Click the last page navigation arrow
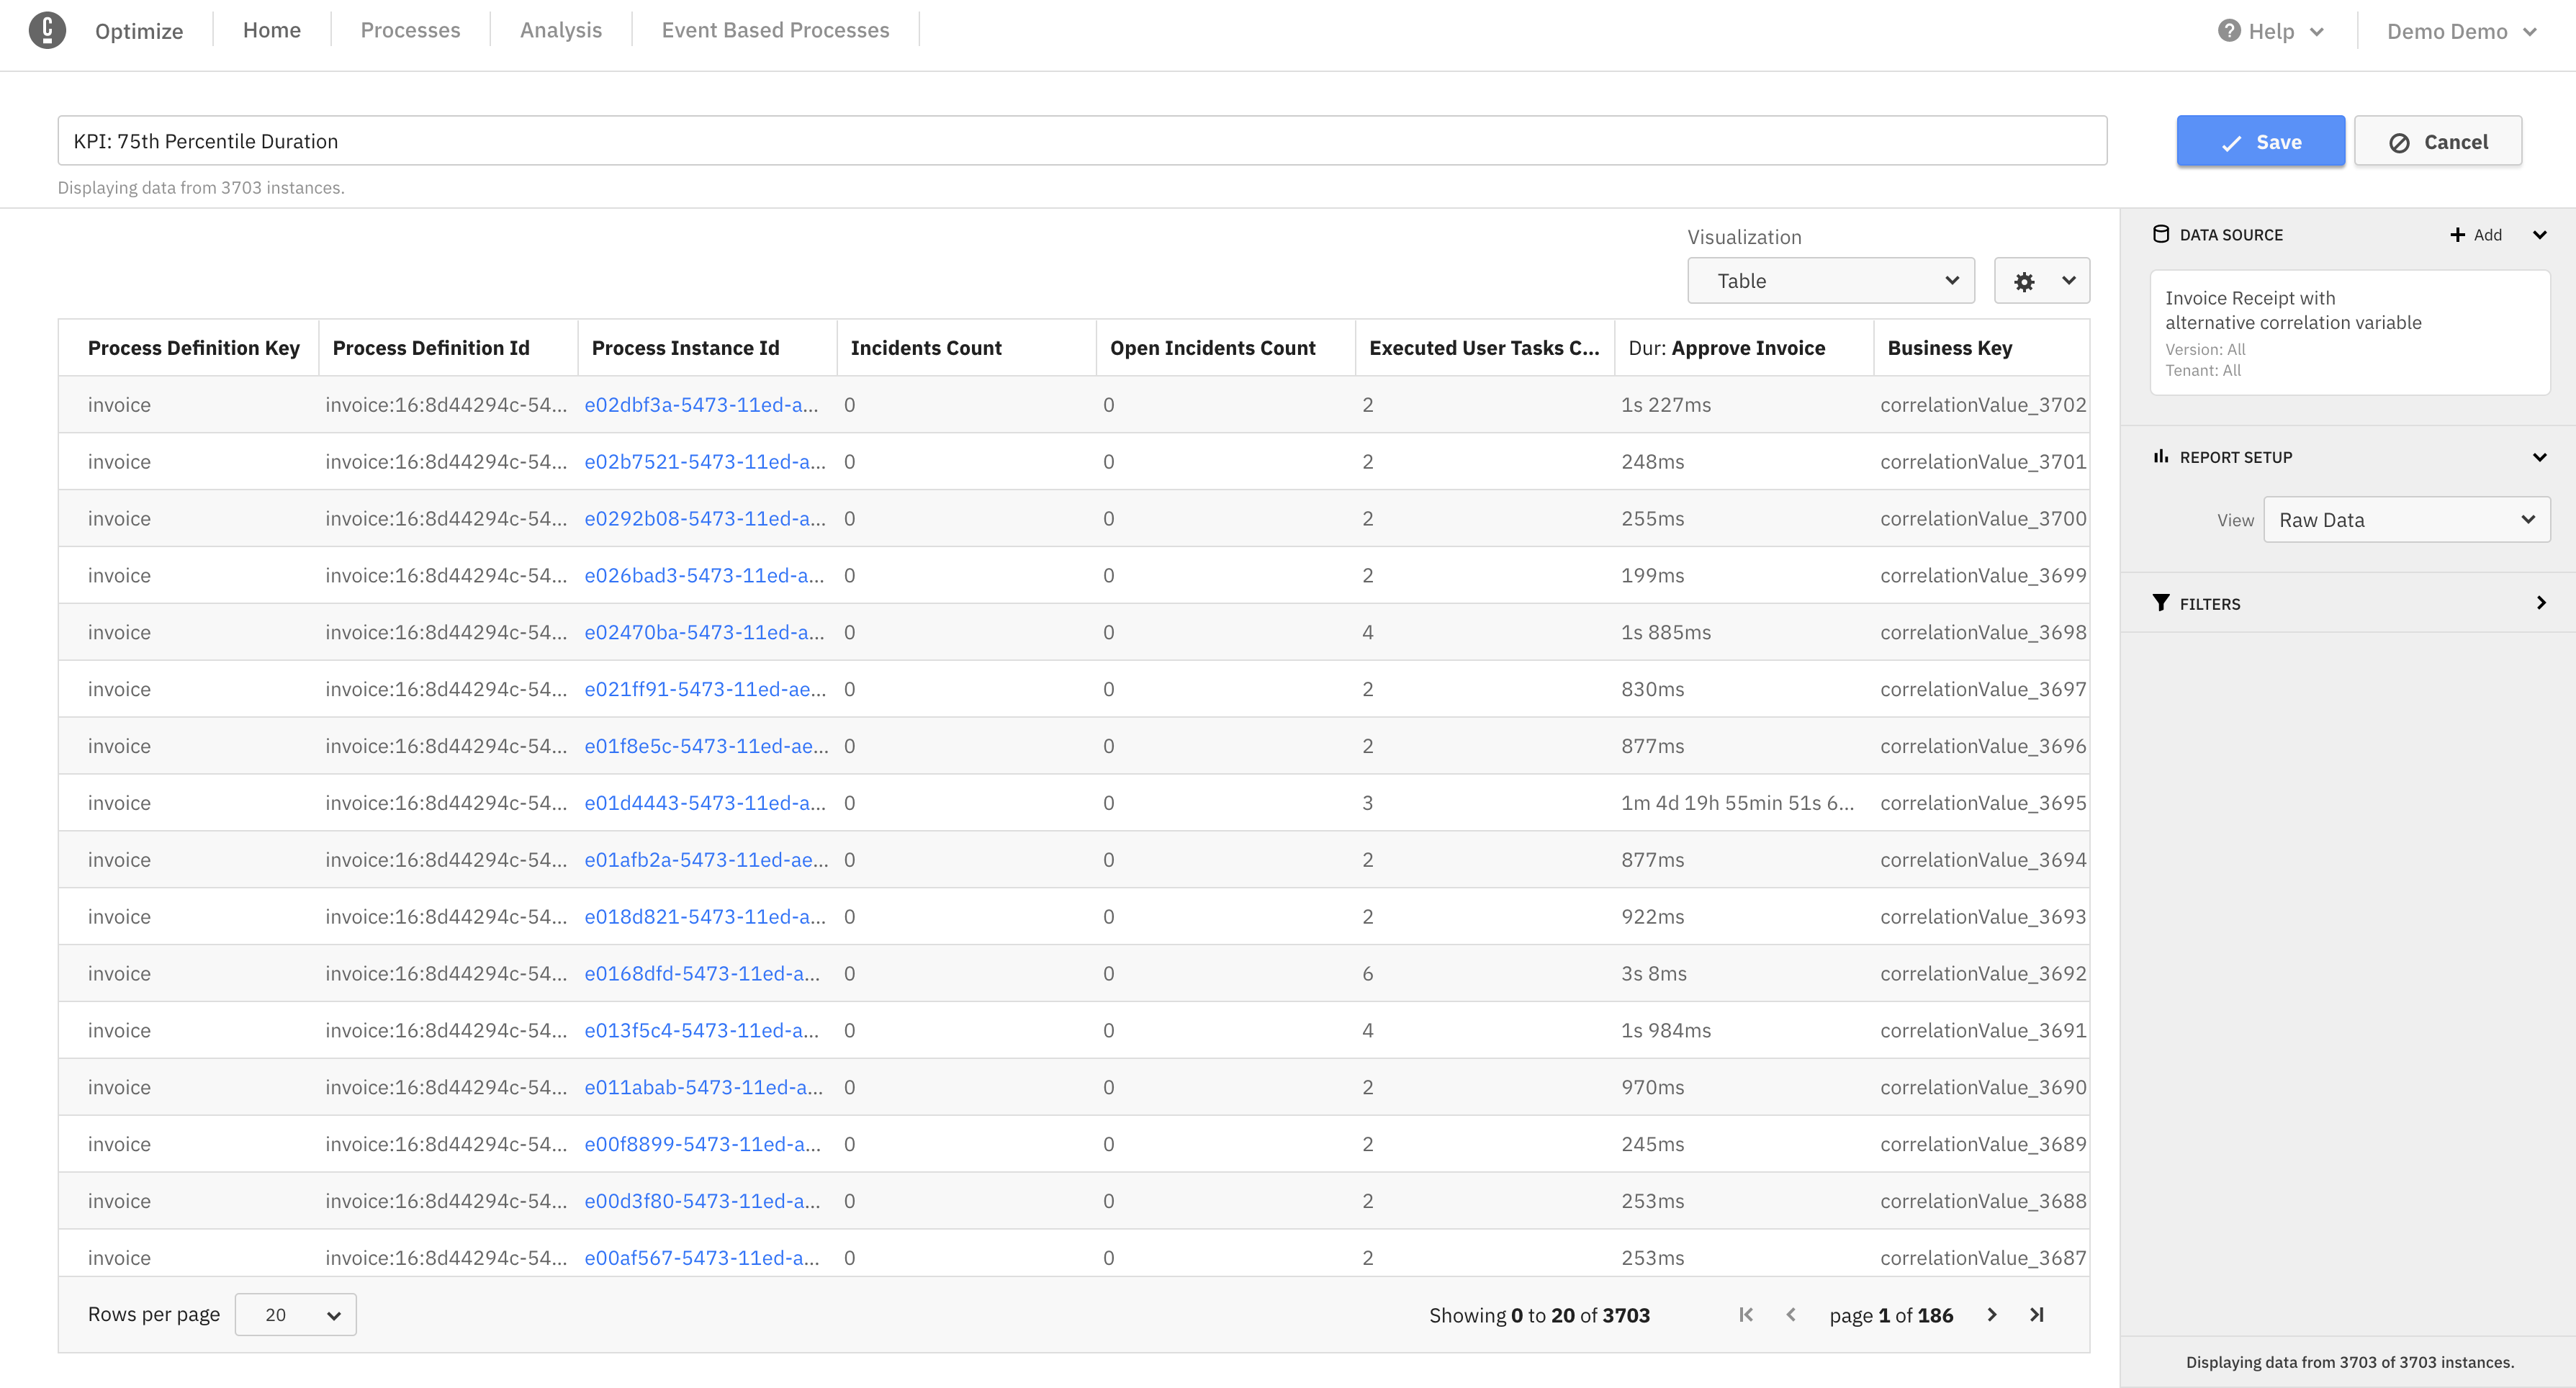Viewport: 2576px width, 1388px height. tap(2036, 1315)
